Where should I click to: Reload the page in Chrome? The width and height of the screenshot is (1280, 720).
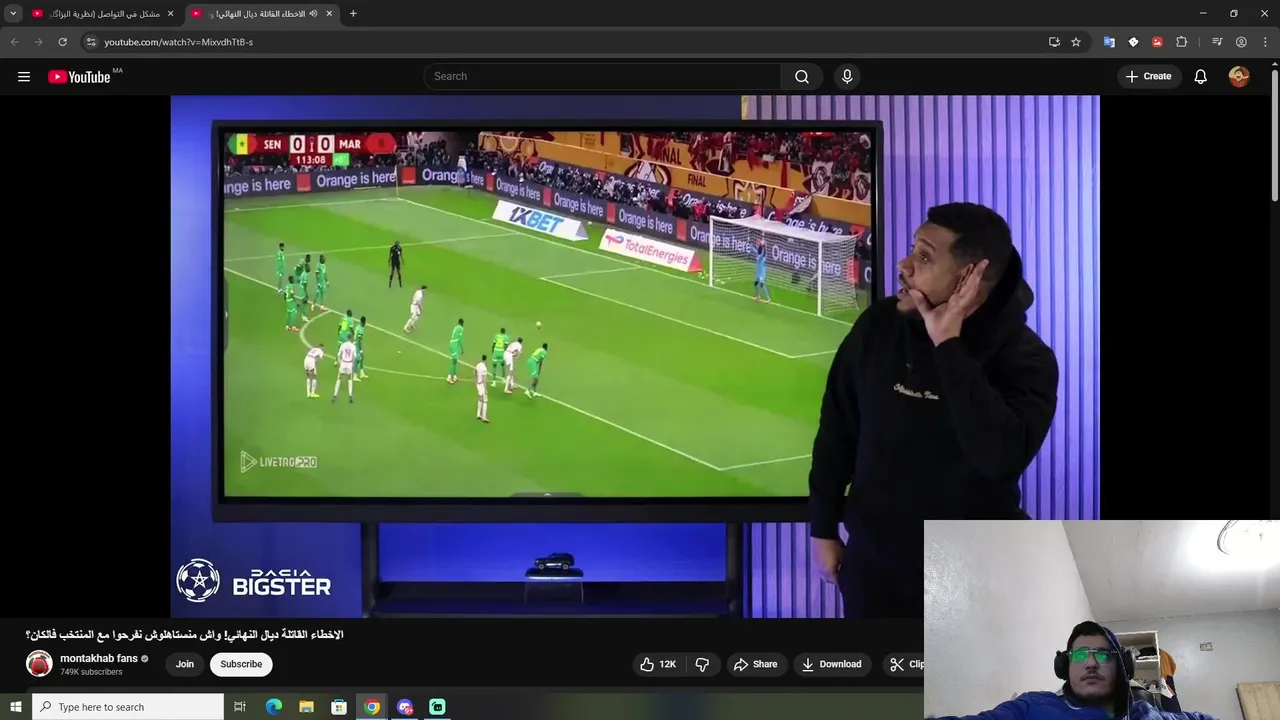62,42
